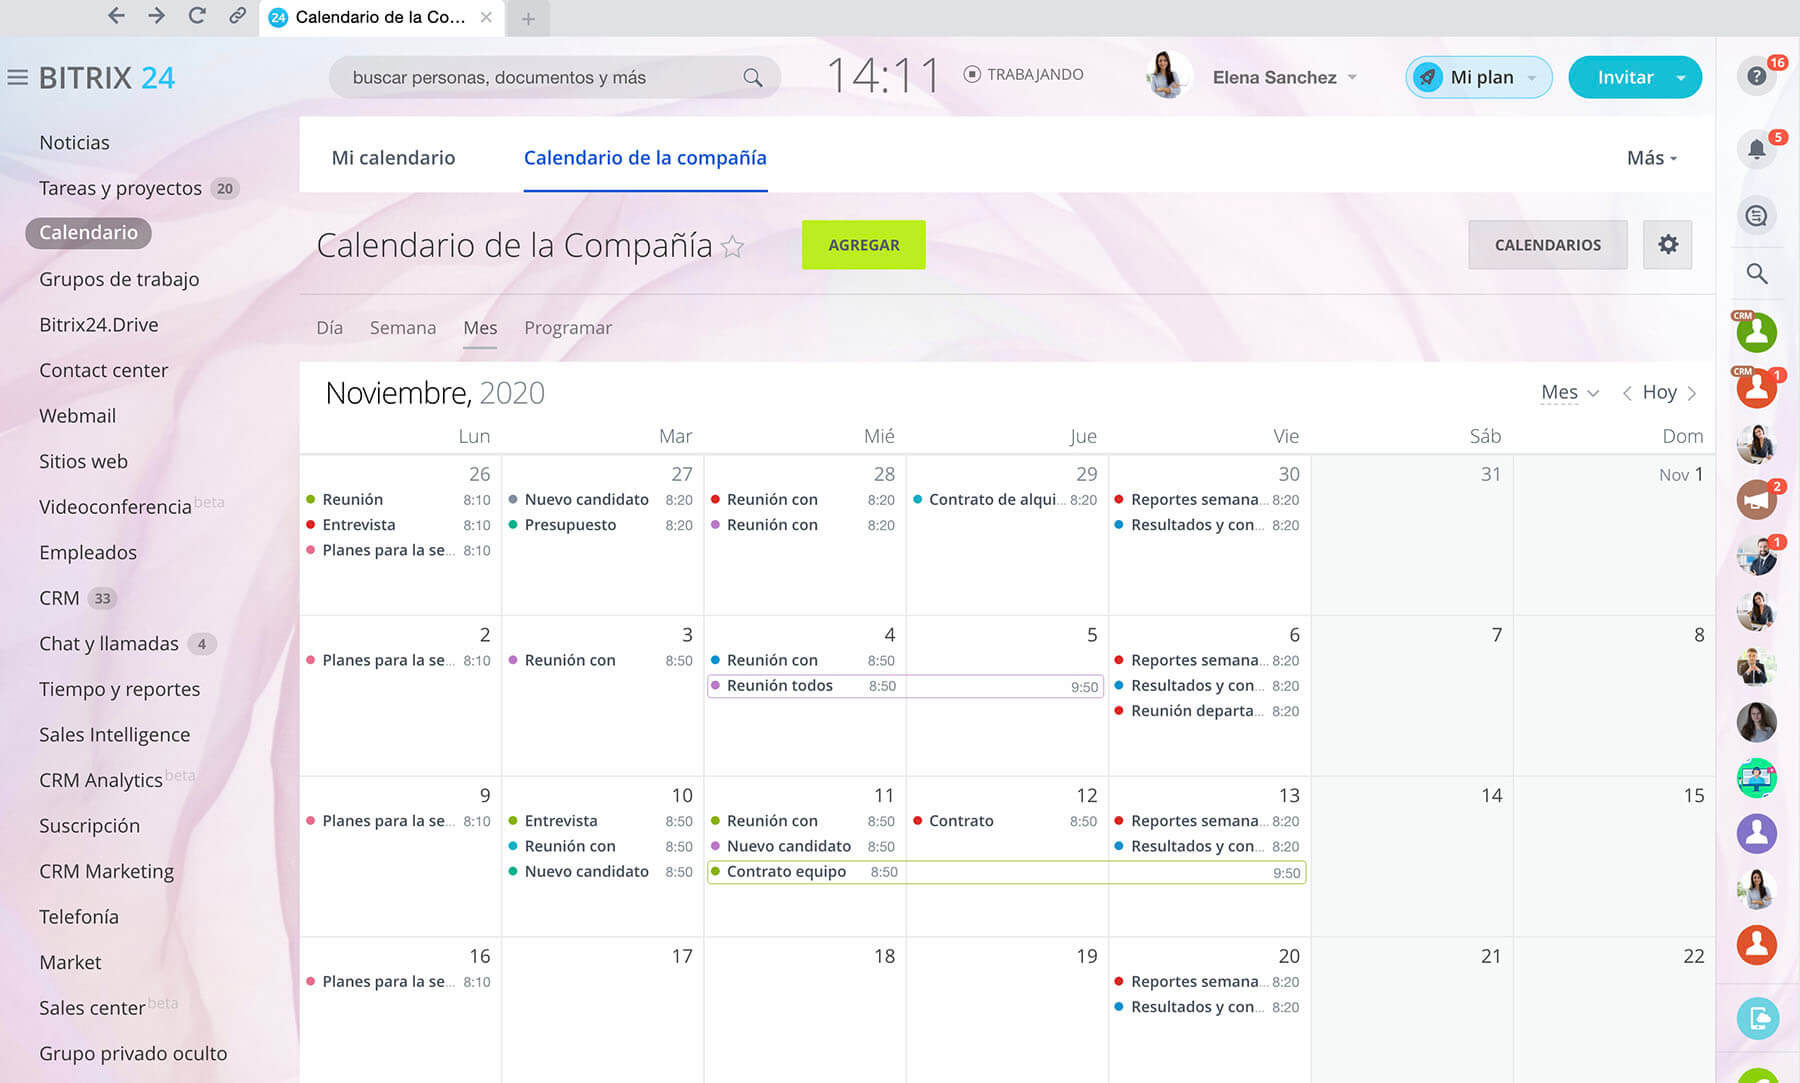
Task: Switch to Mi calendario tab
Action: click(393, 158)
